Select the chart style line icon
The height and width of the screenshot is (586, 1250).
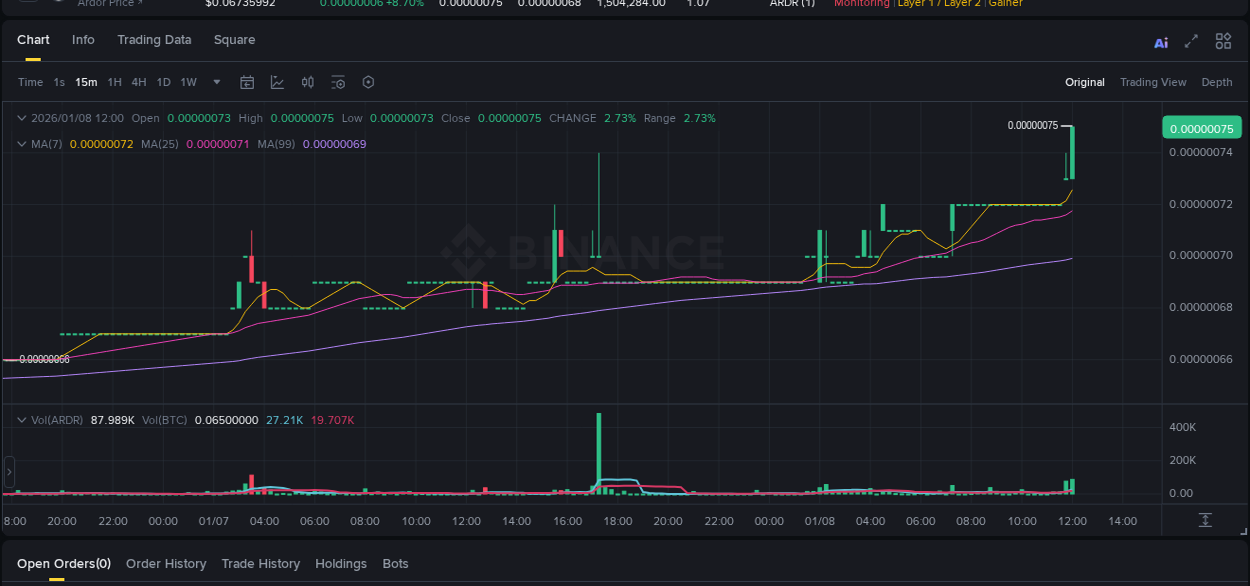tap(277, 82)
